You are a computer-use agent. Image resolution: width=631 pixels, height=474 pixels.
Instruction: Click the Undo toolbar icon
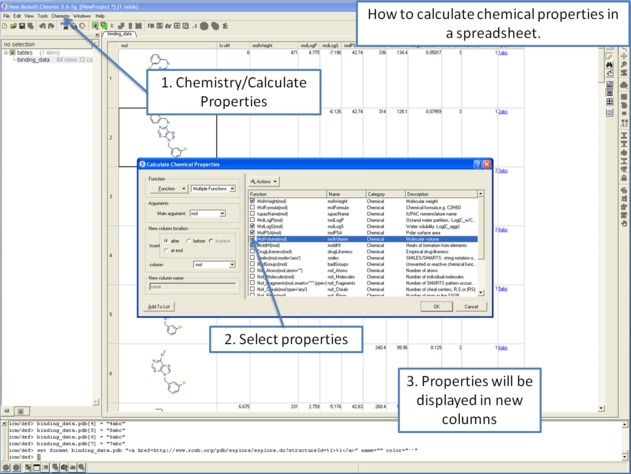[41, 26]
